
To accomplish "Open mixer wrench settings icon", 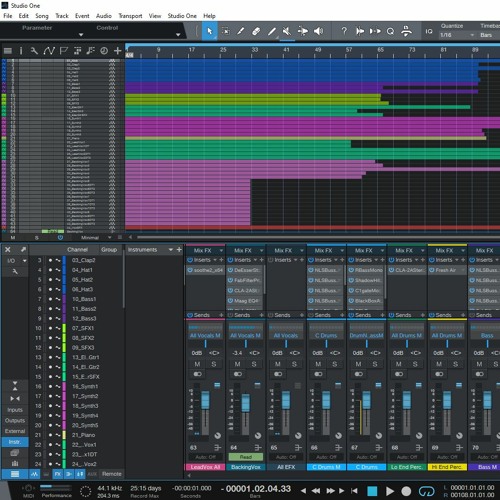I will 15,272.
